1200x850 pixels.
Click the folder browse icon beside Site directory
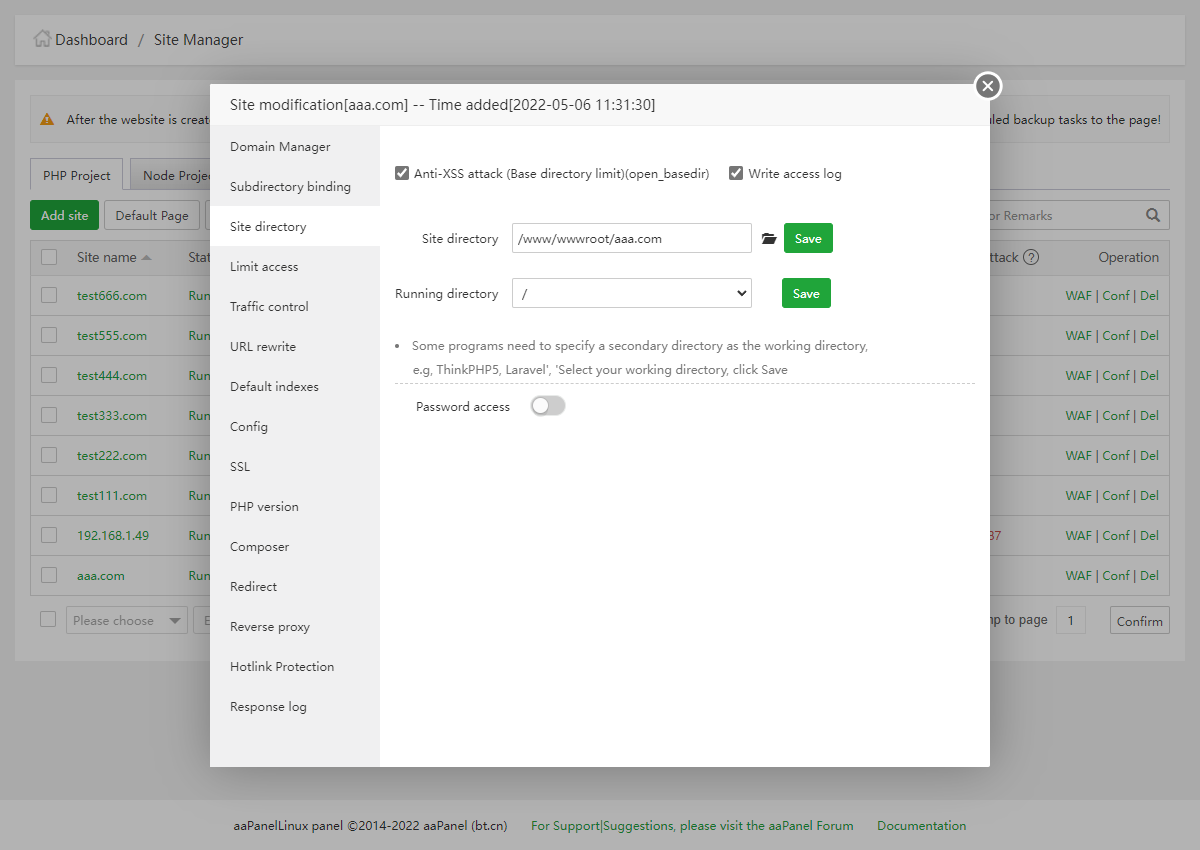point(768,239)
